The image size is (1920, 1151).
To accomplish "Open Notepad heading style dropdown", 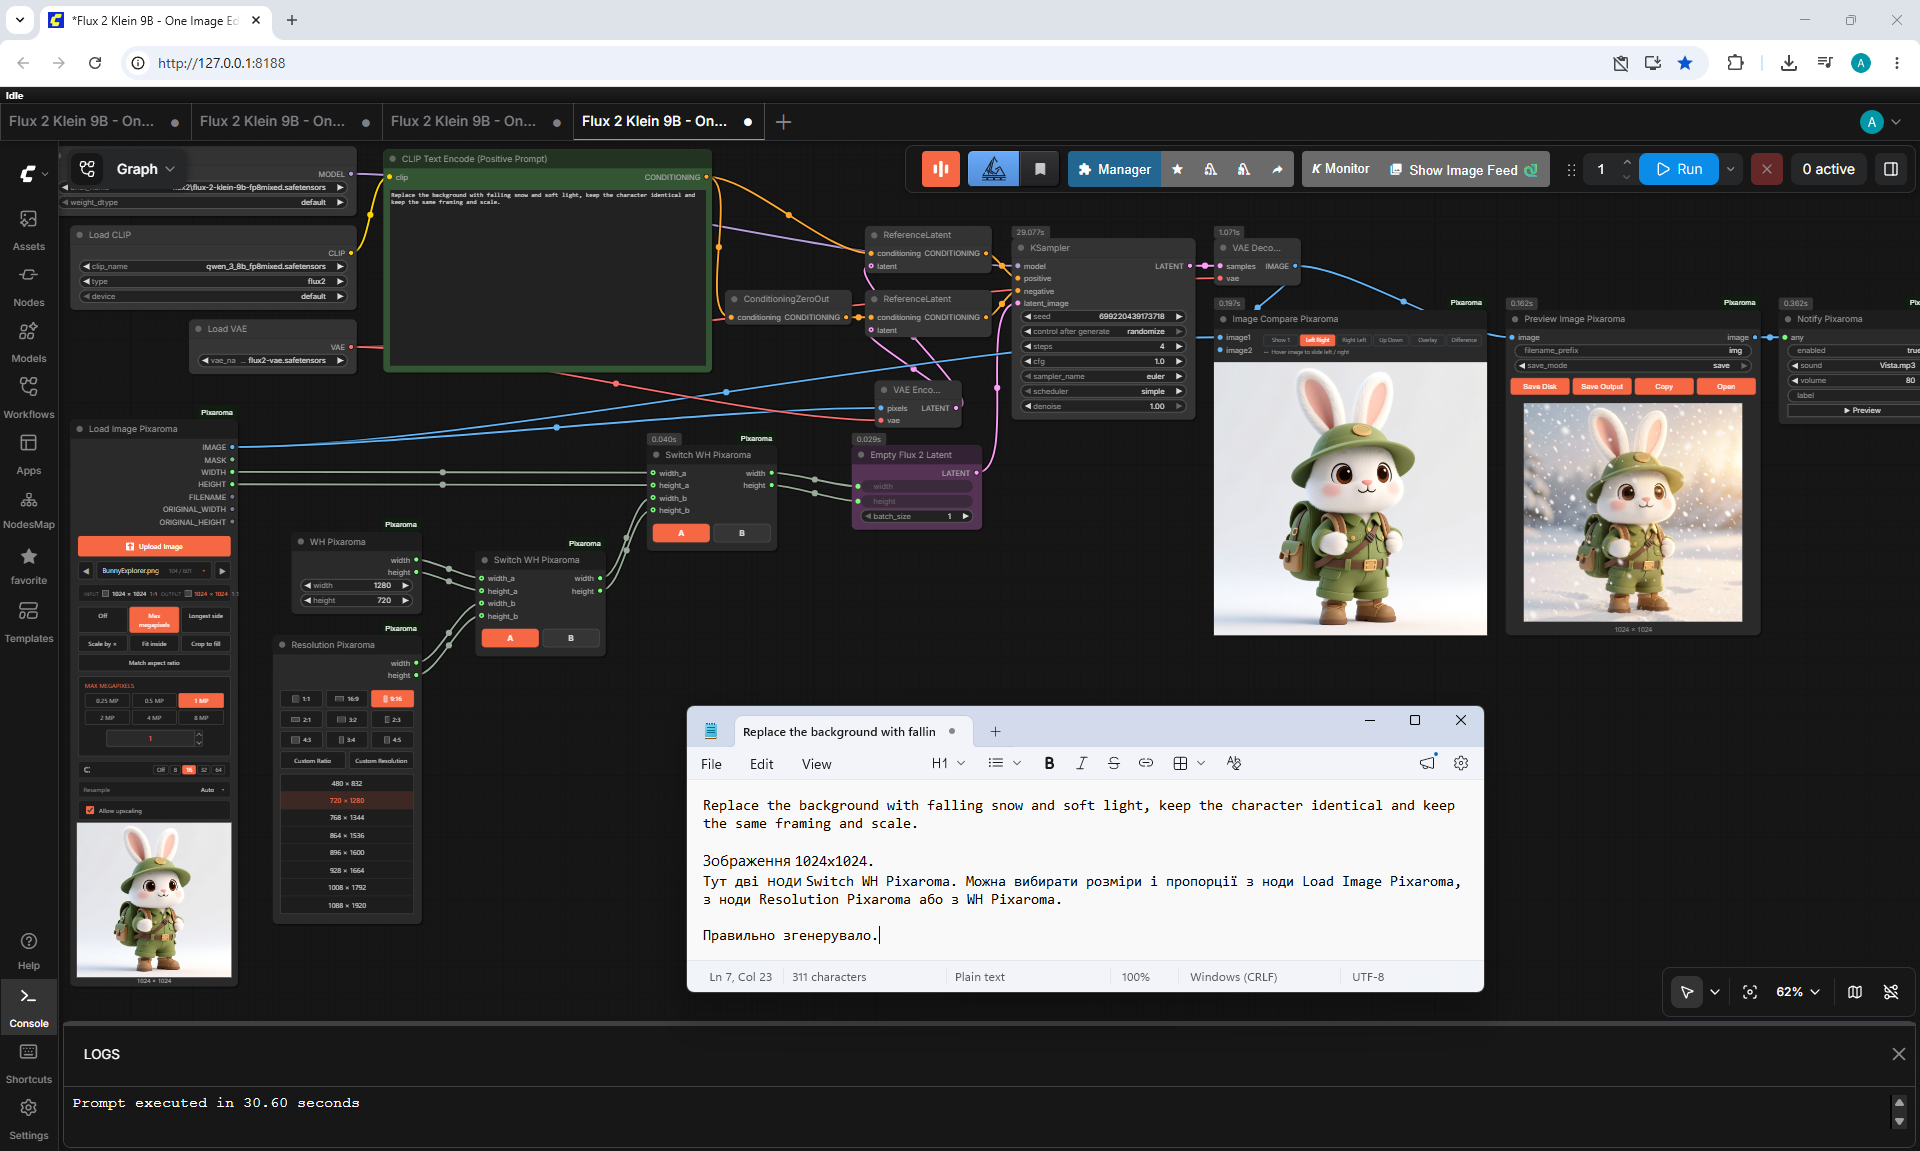I will click(x=948, y=763).
